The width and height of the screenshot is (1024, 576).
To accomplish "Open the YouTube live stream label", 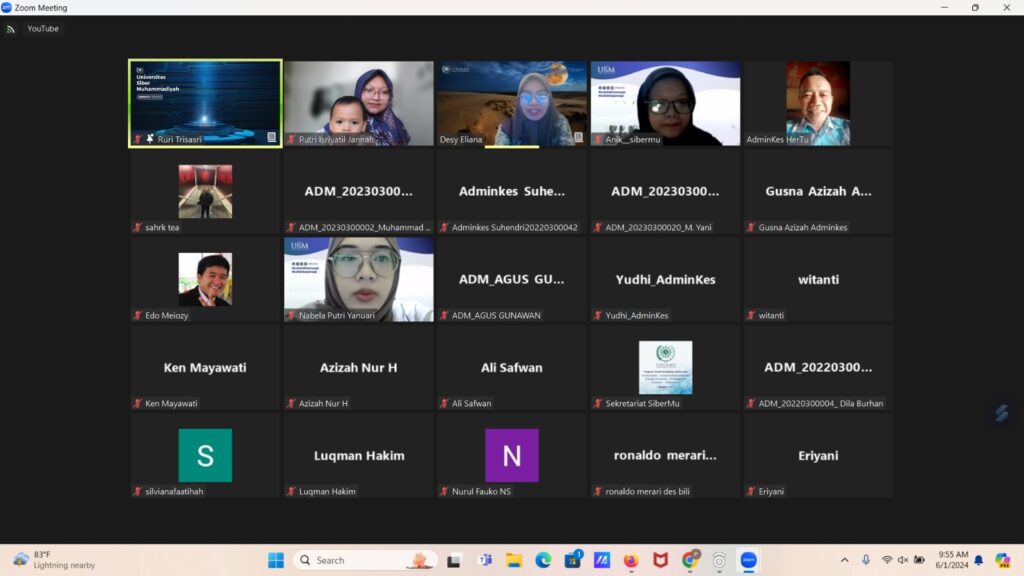I will [x=43, y=29].
